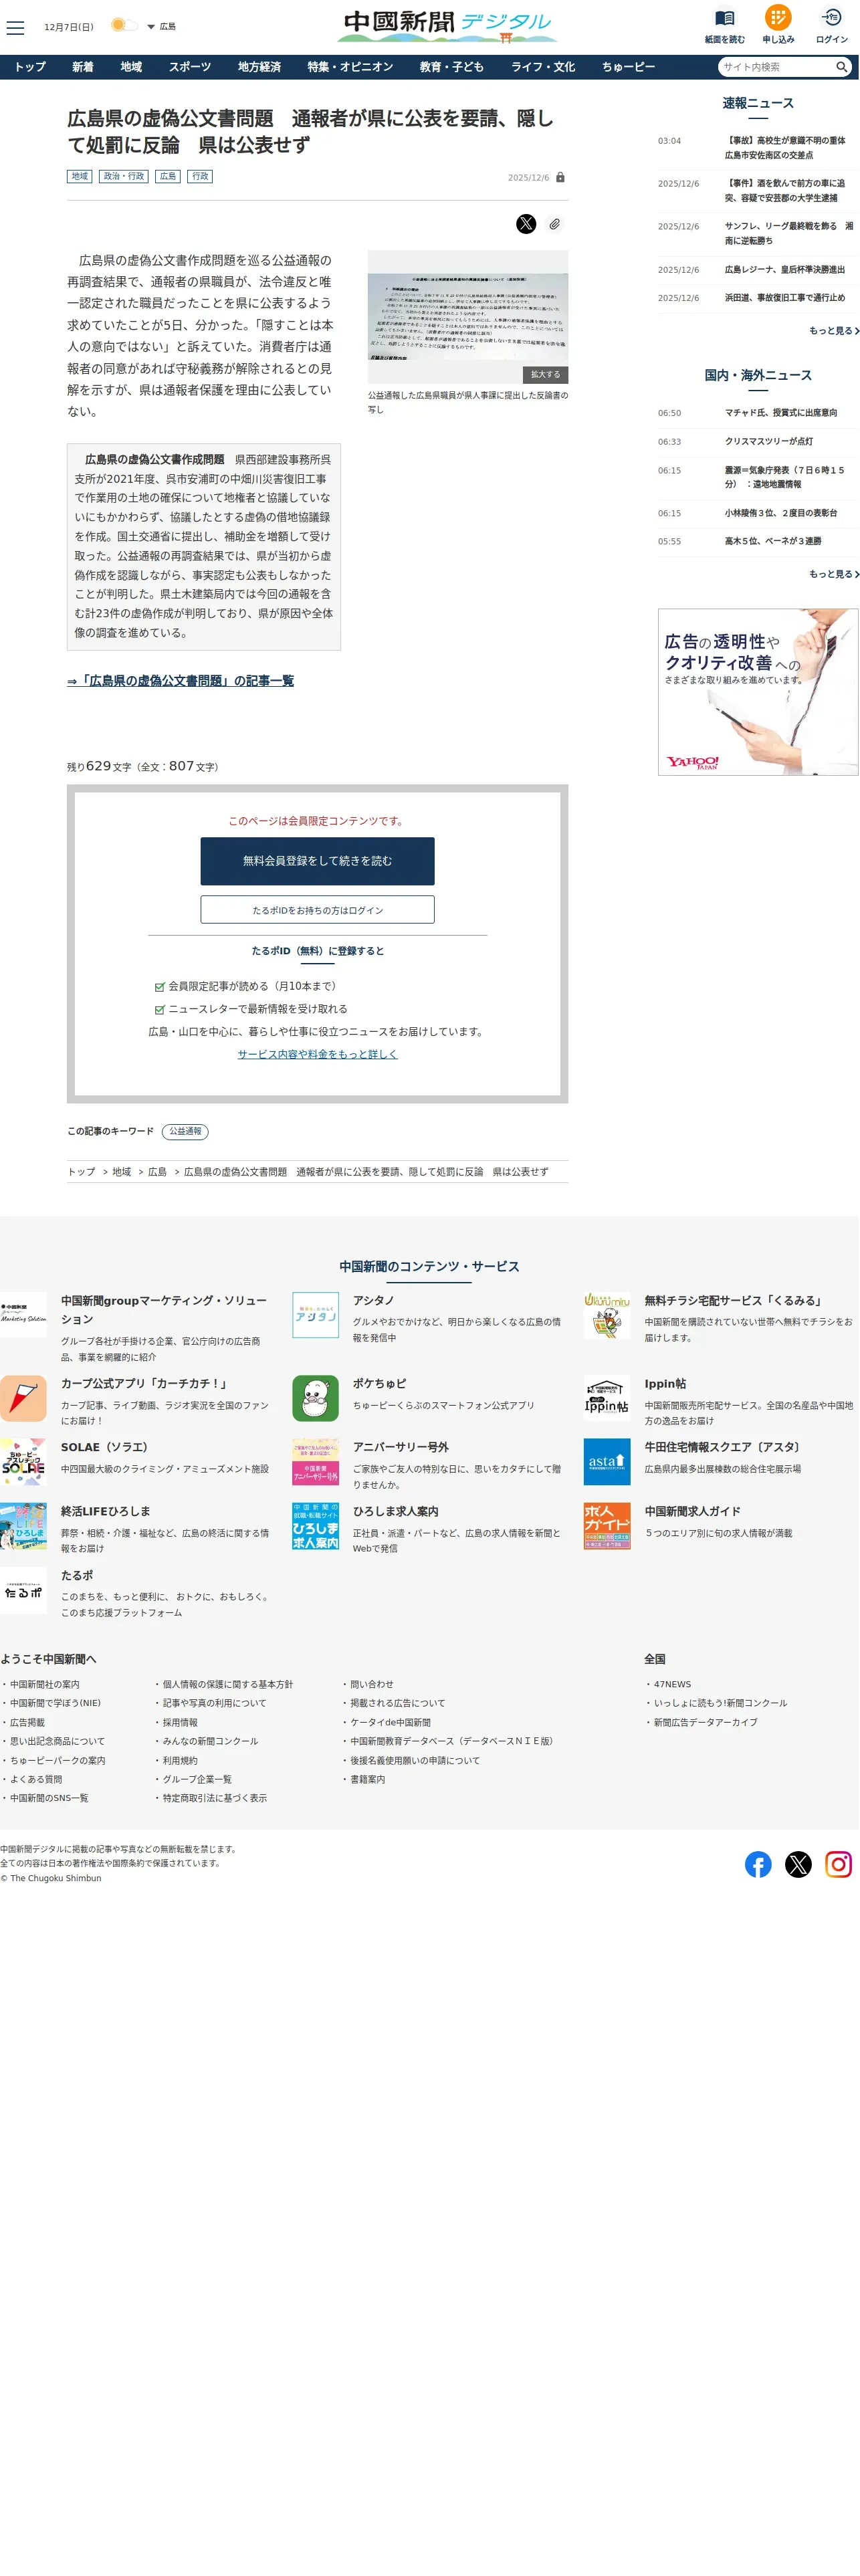Open the 行政 category tag
Viewport: 860px width, 2576px height.
(x=200, y=176)
